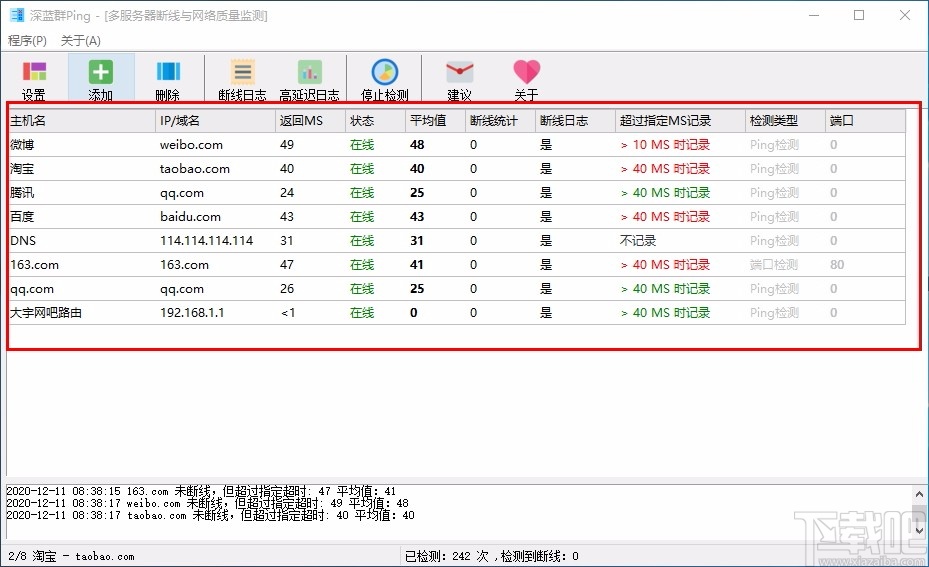
Task: Sort by the 返回MS column header
Action: click(x=310, y=121)
